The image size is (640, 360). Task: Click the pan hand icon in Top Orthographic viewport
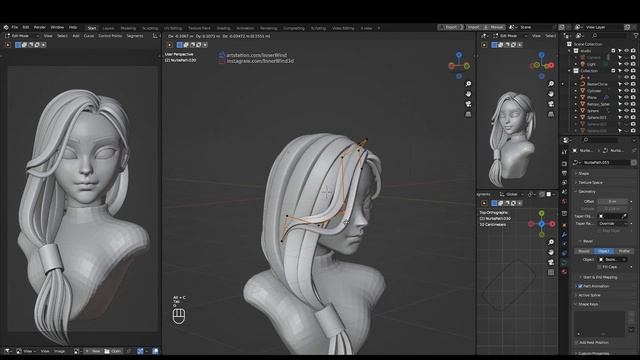pos(551,252)
